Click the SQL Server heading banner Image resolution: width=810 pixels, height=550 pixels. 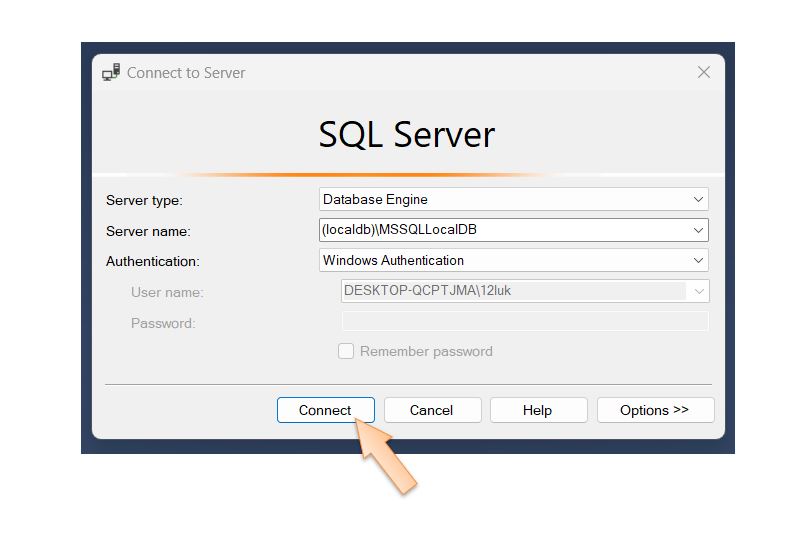point(407,134)
